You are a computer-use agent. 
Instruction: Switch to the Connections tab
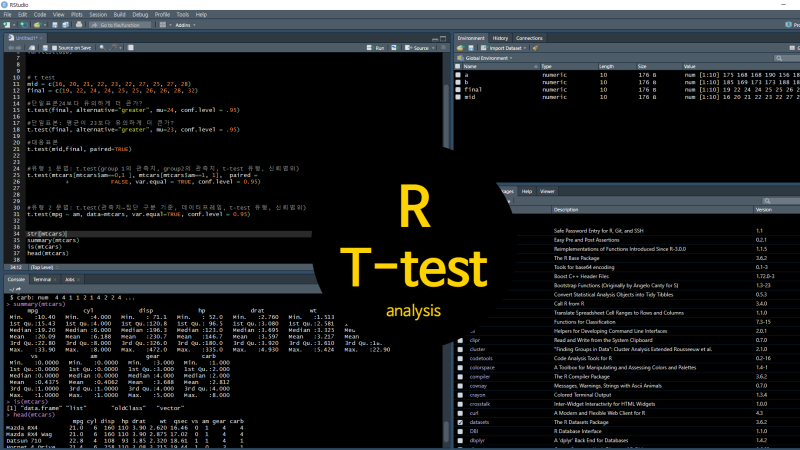tap(529, 38)
